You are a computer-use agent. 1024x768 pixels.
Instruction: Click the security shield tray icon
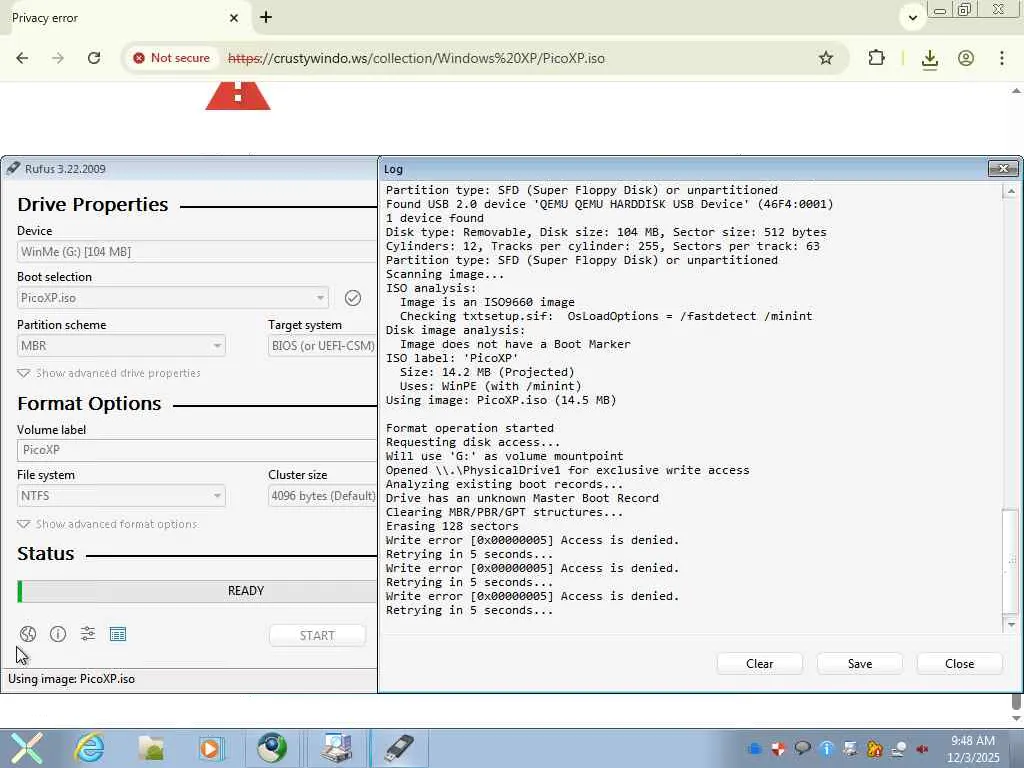(777, 748)
